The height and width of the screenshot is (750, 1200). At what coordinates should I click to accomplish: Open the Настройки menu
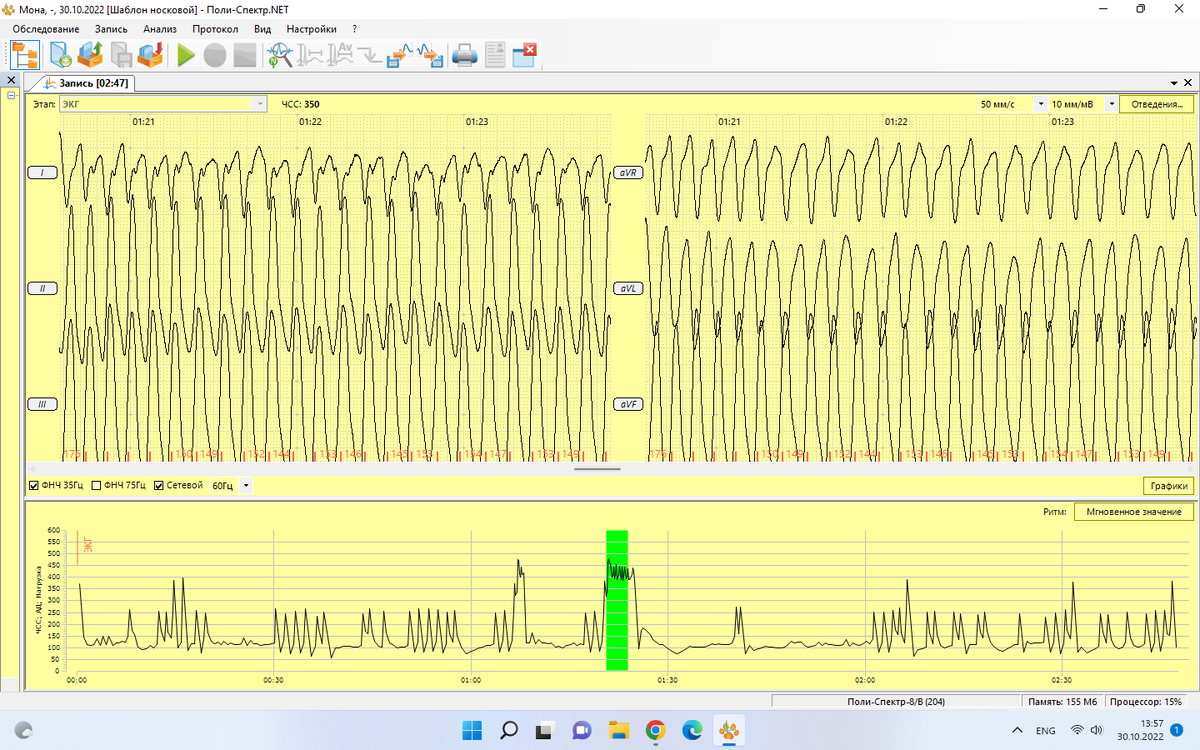[311, 29]
